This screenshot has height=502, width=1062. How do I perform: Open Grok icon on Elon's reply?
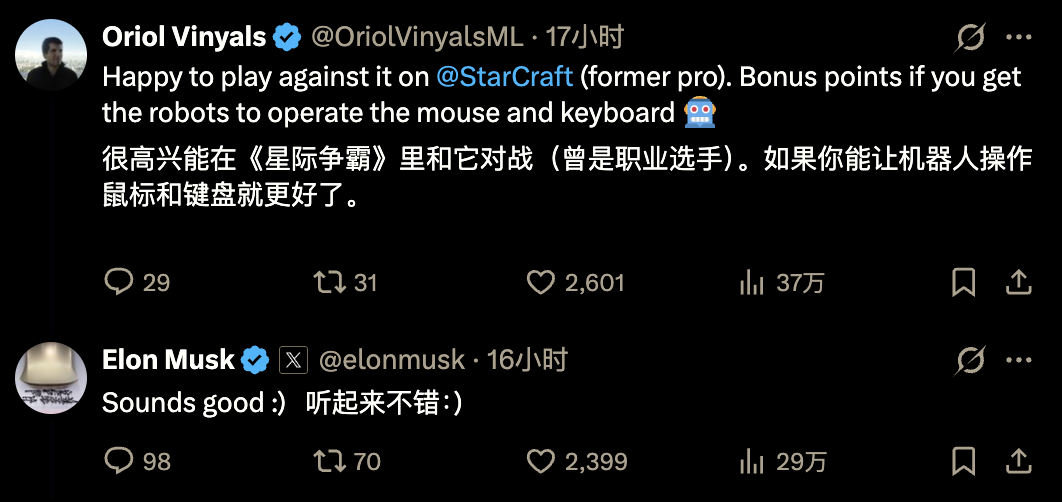pyautogui.click(x=969, y=359)
